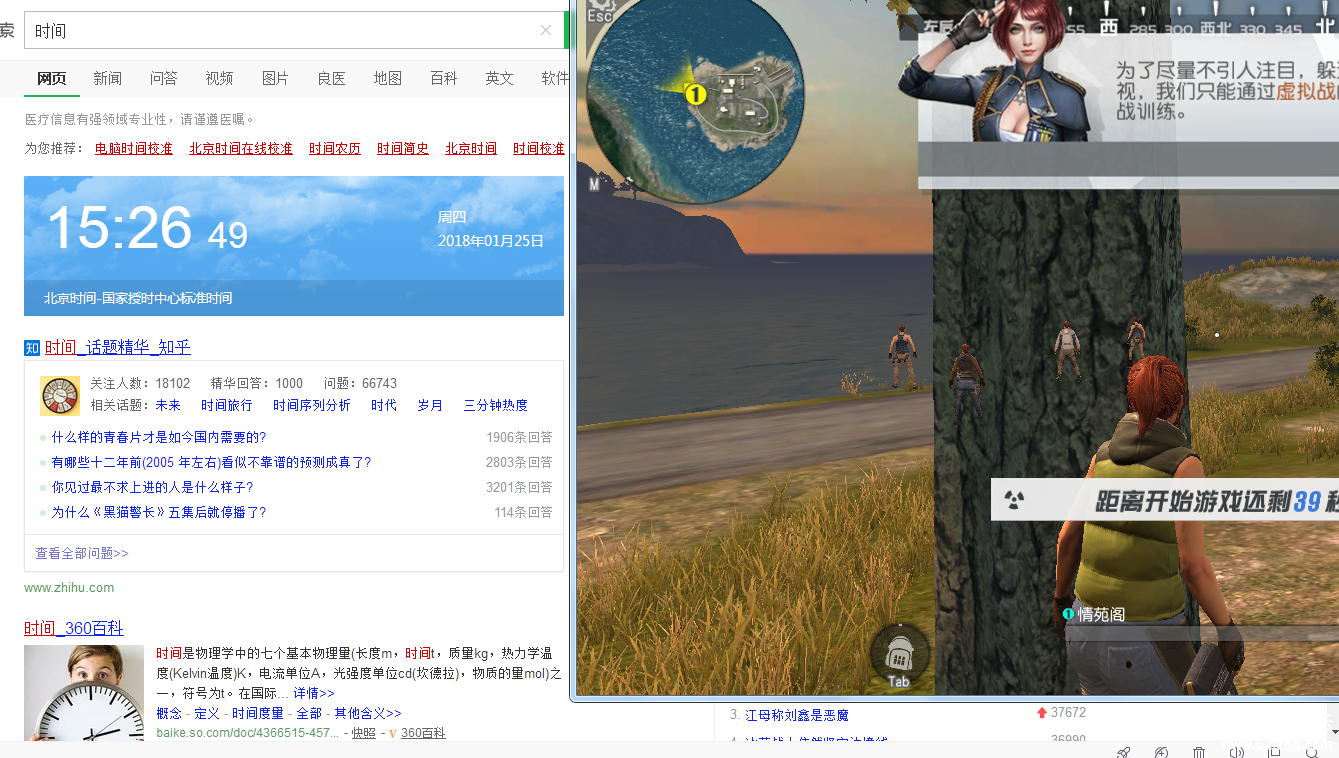Open question about 2005 predictions coming true

[x=211, y=462]
